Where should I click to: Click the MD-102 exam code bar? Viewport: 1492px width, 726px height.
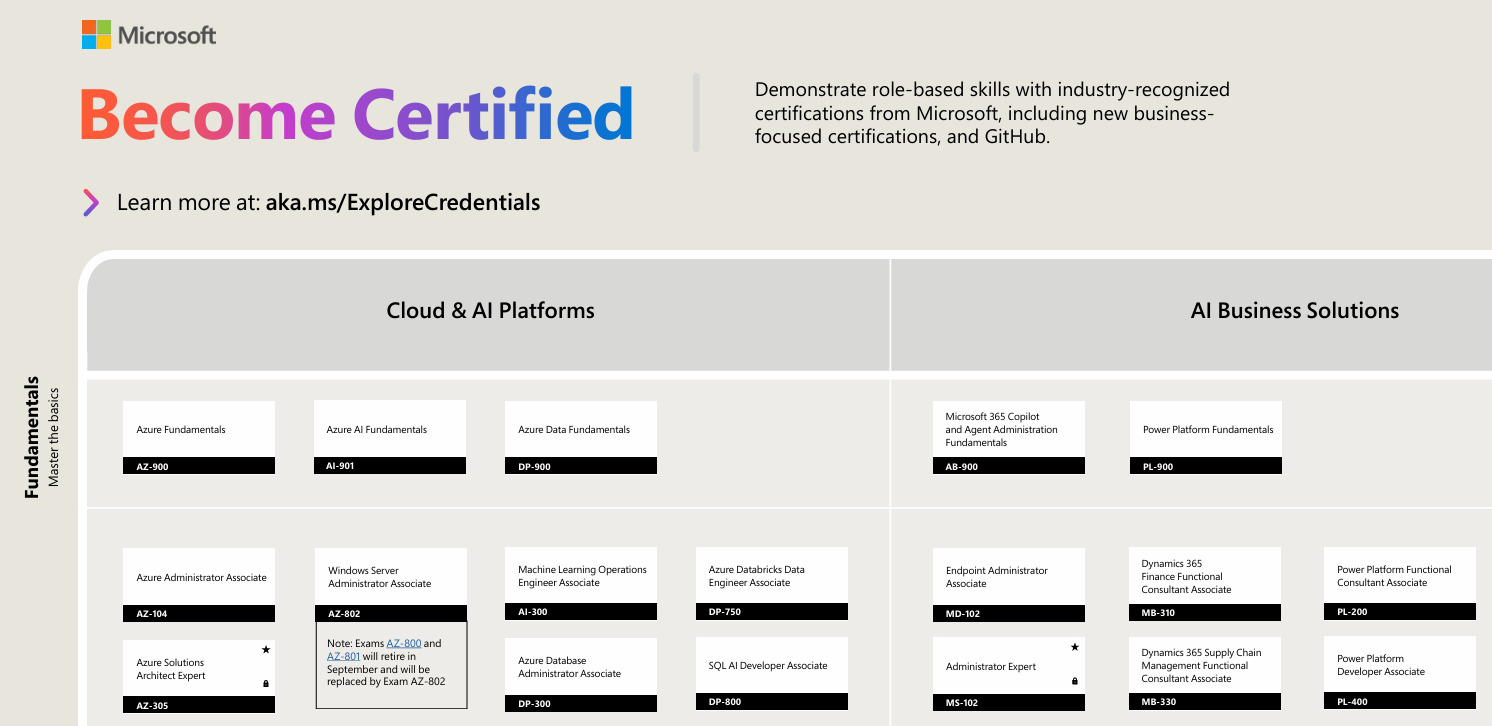(x=1008, y=614)
